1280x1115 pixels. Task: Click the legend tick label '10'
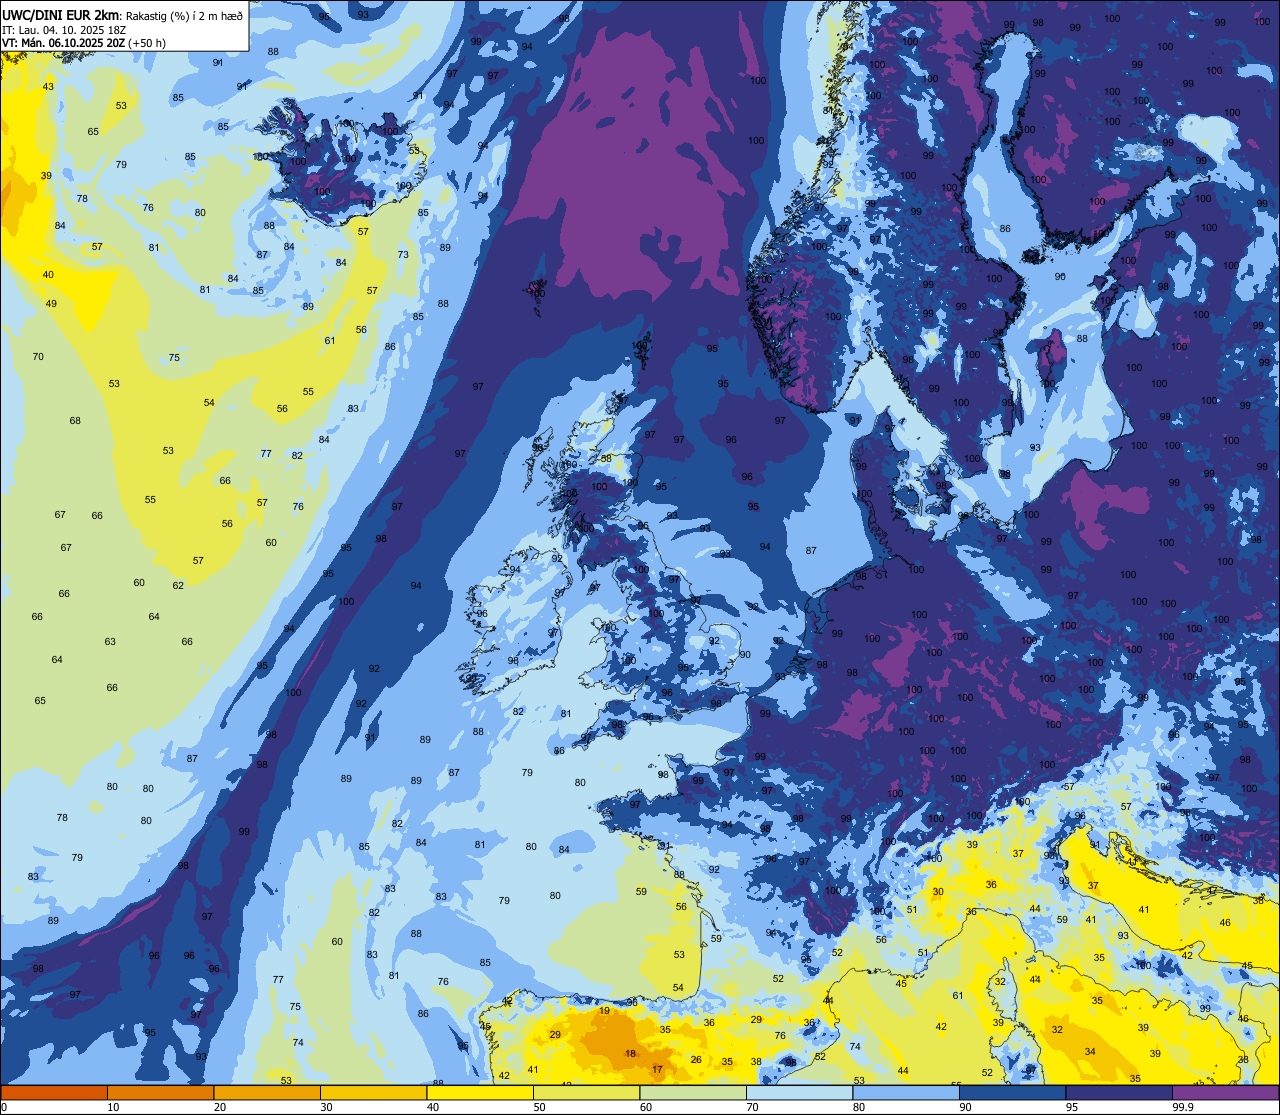tap(113, 1106)
